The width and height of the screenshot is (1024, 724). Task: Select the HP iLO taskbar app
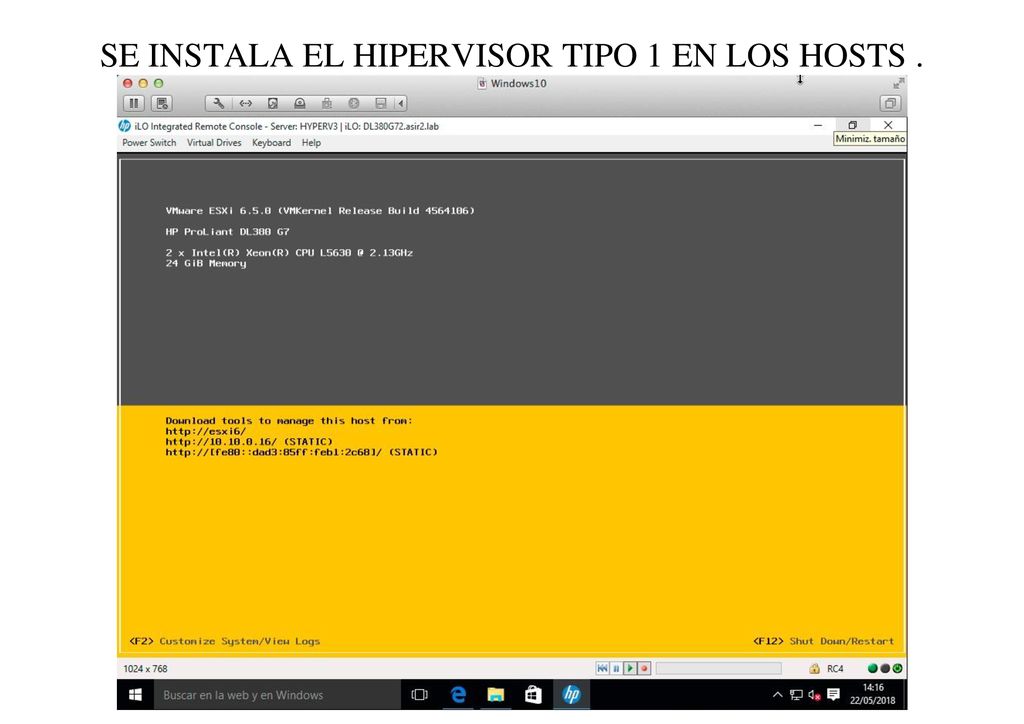[571, 695]
